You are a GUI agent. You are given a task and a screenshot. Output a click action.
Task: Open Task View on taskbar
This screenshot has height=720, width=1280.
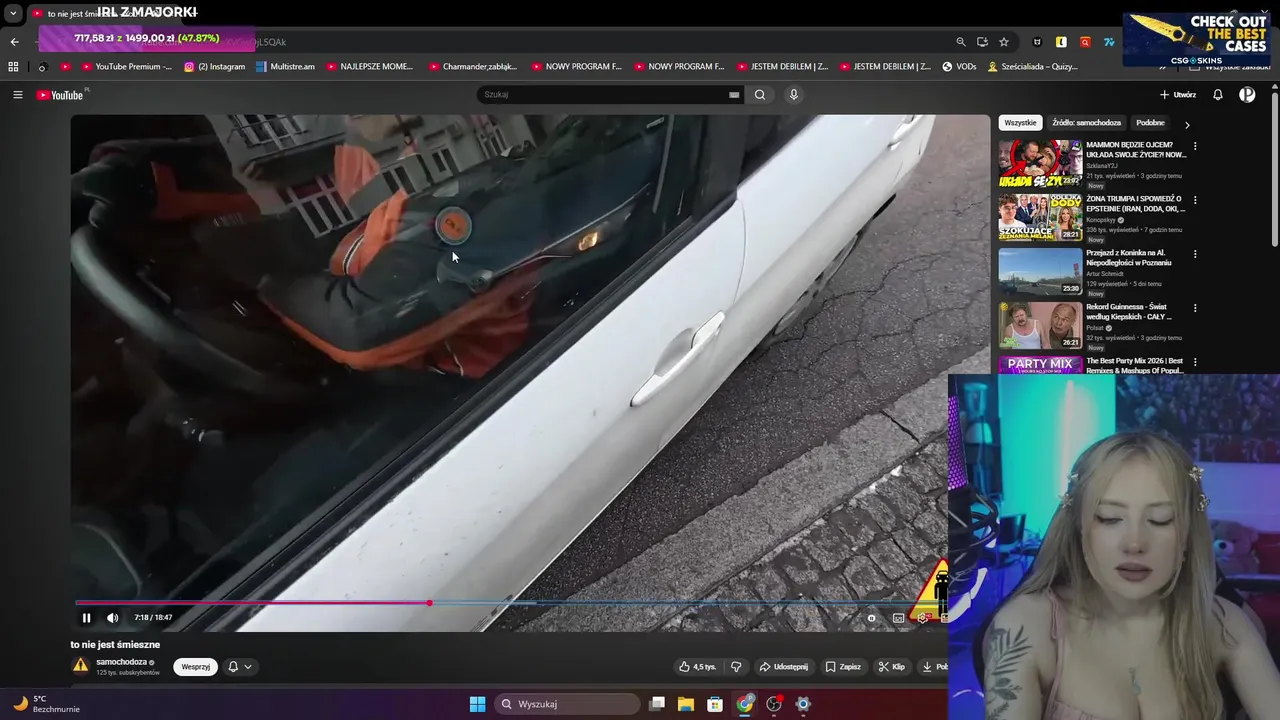pos(657,704)
